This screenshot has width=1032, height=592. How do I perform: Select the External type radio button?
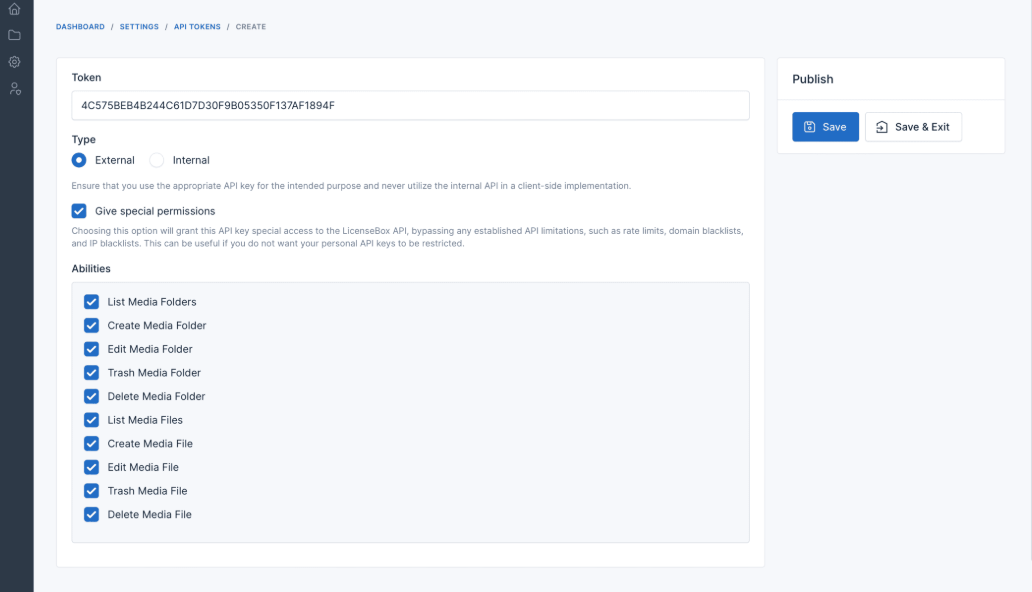(x=79, y=160)
